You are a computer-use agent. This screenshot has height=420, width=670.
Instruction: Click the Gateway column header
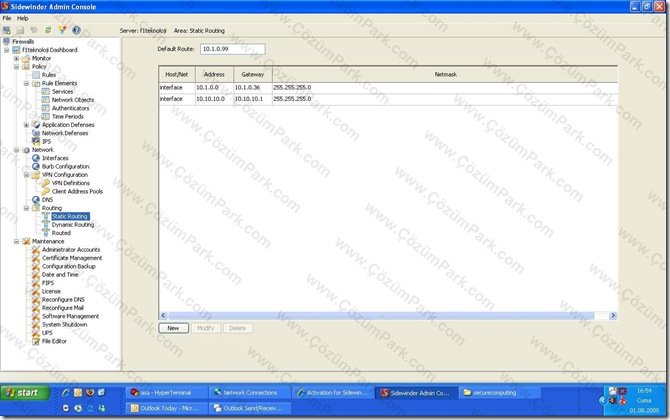pos(253,74)
